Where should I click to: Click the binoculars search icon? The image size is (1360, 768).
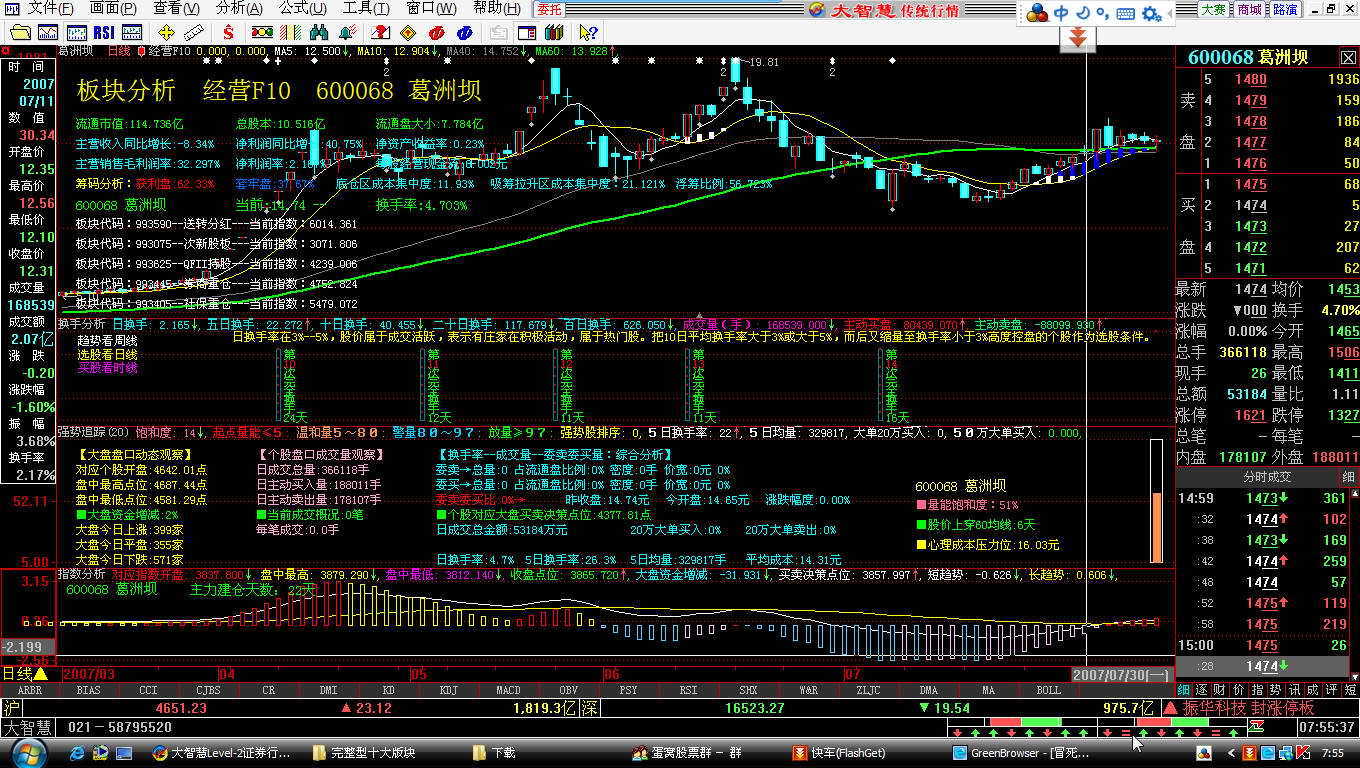pyautogui.click(x=318, y=33)
